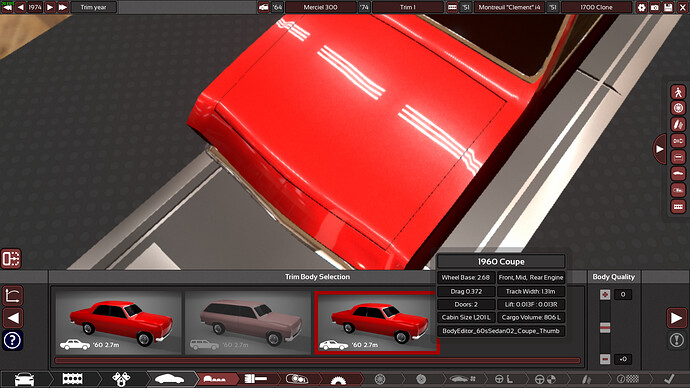The width and height of the screenshot is (690, 388).
Task: Select the '74 trim year box
Action: click(x=364, y=7)
